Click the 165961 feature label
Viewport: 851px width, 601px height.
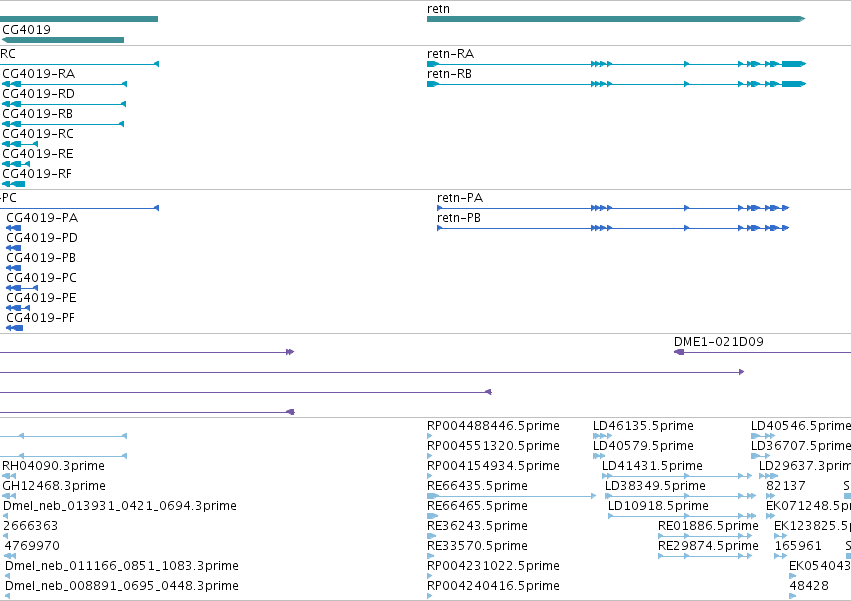(798, 546)
